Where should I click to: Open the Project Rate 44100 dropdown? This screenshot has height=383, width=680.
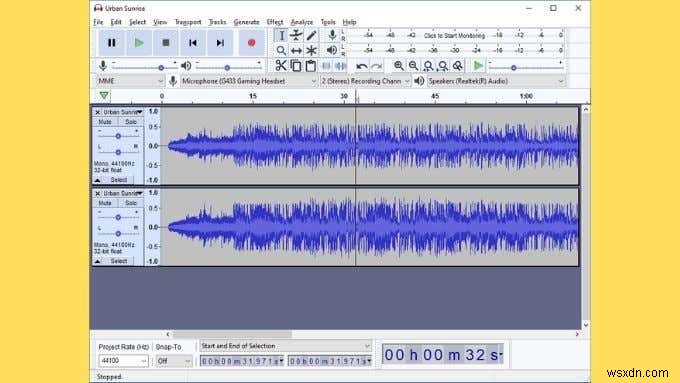[x=123, y=360]
